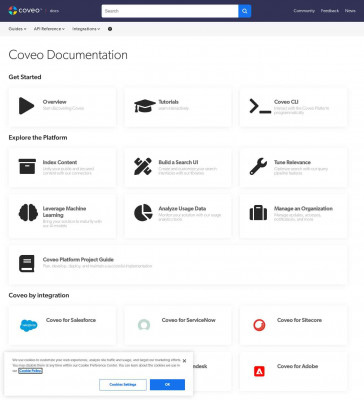Click the Coveo CLI terminal prompt icon
Screen dimensions: 364x400
260,106
